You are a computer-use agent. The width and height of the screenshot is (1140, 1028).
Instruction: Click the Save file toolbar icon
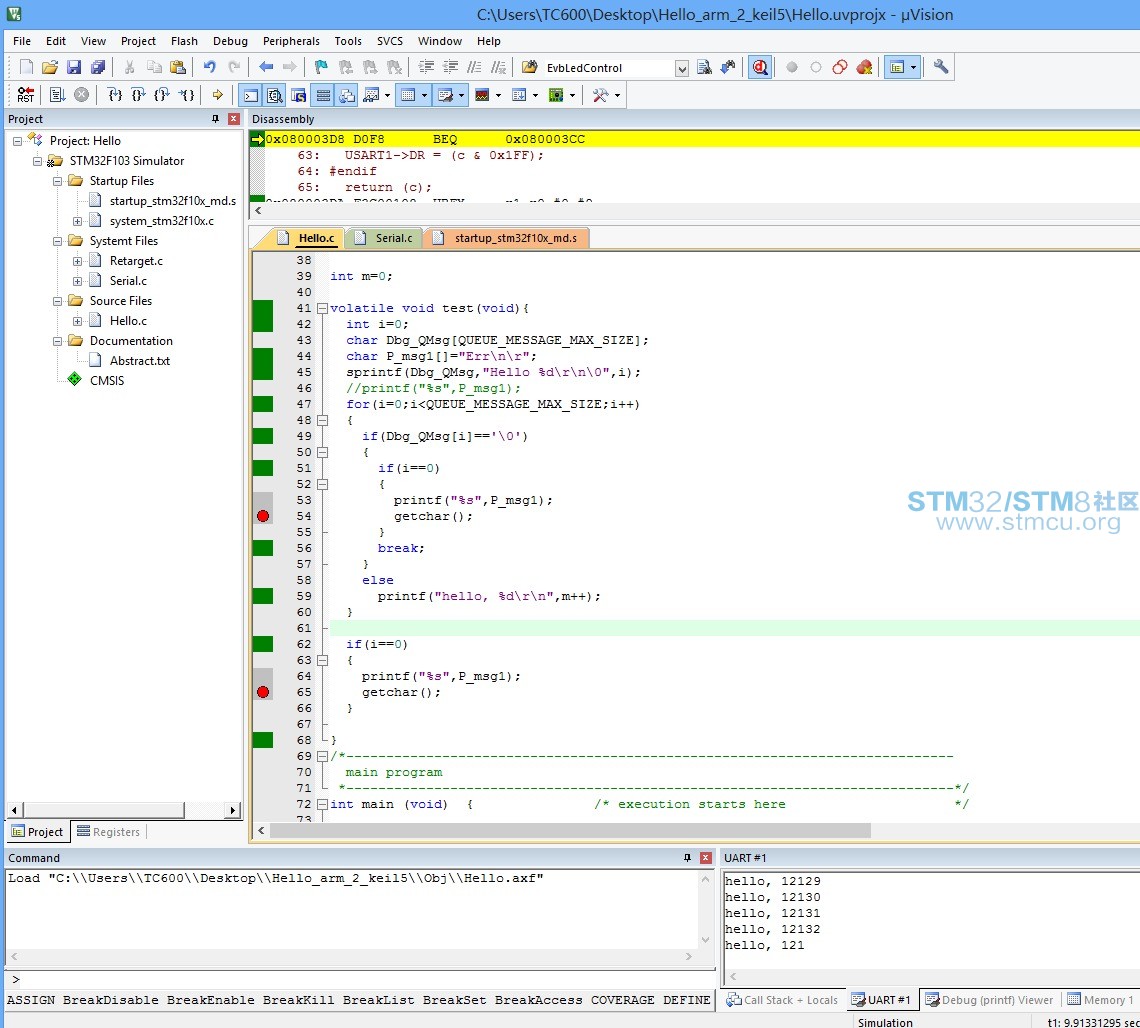pos(73,68)
